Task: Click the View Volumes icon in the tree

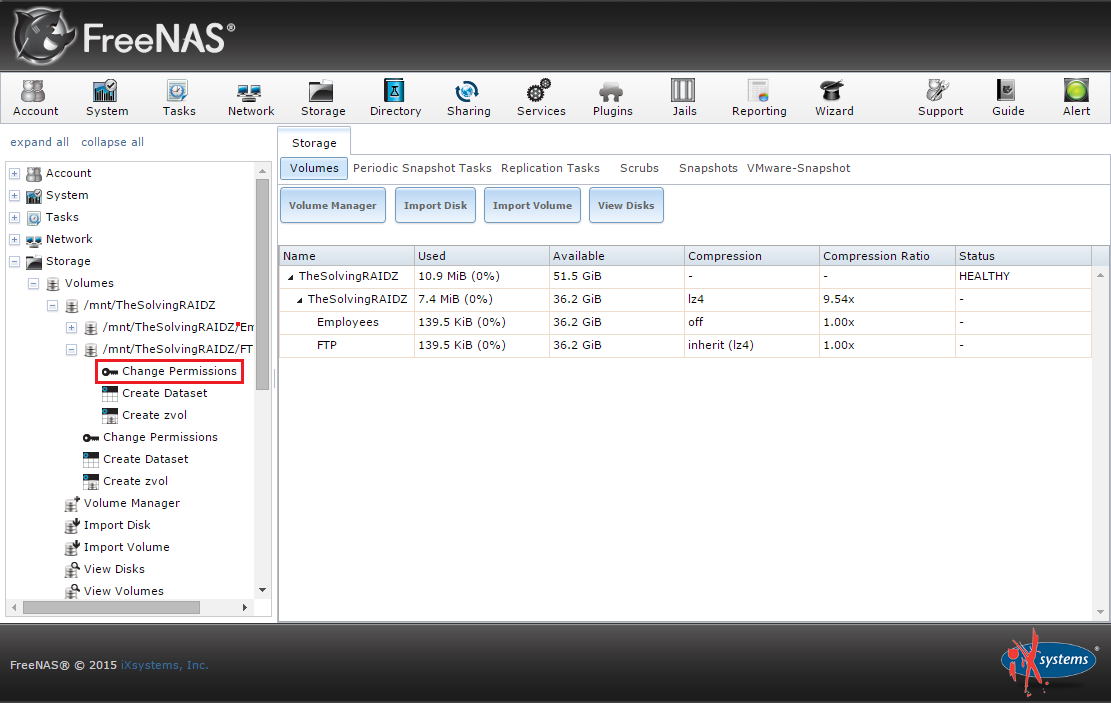Action: 72,591
